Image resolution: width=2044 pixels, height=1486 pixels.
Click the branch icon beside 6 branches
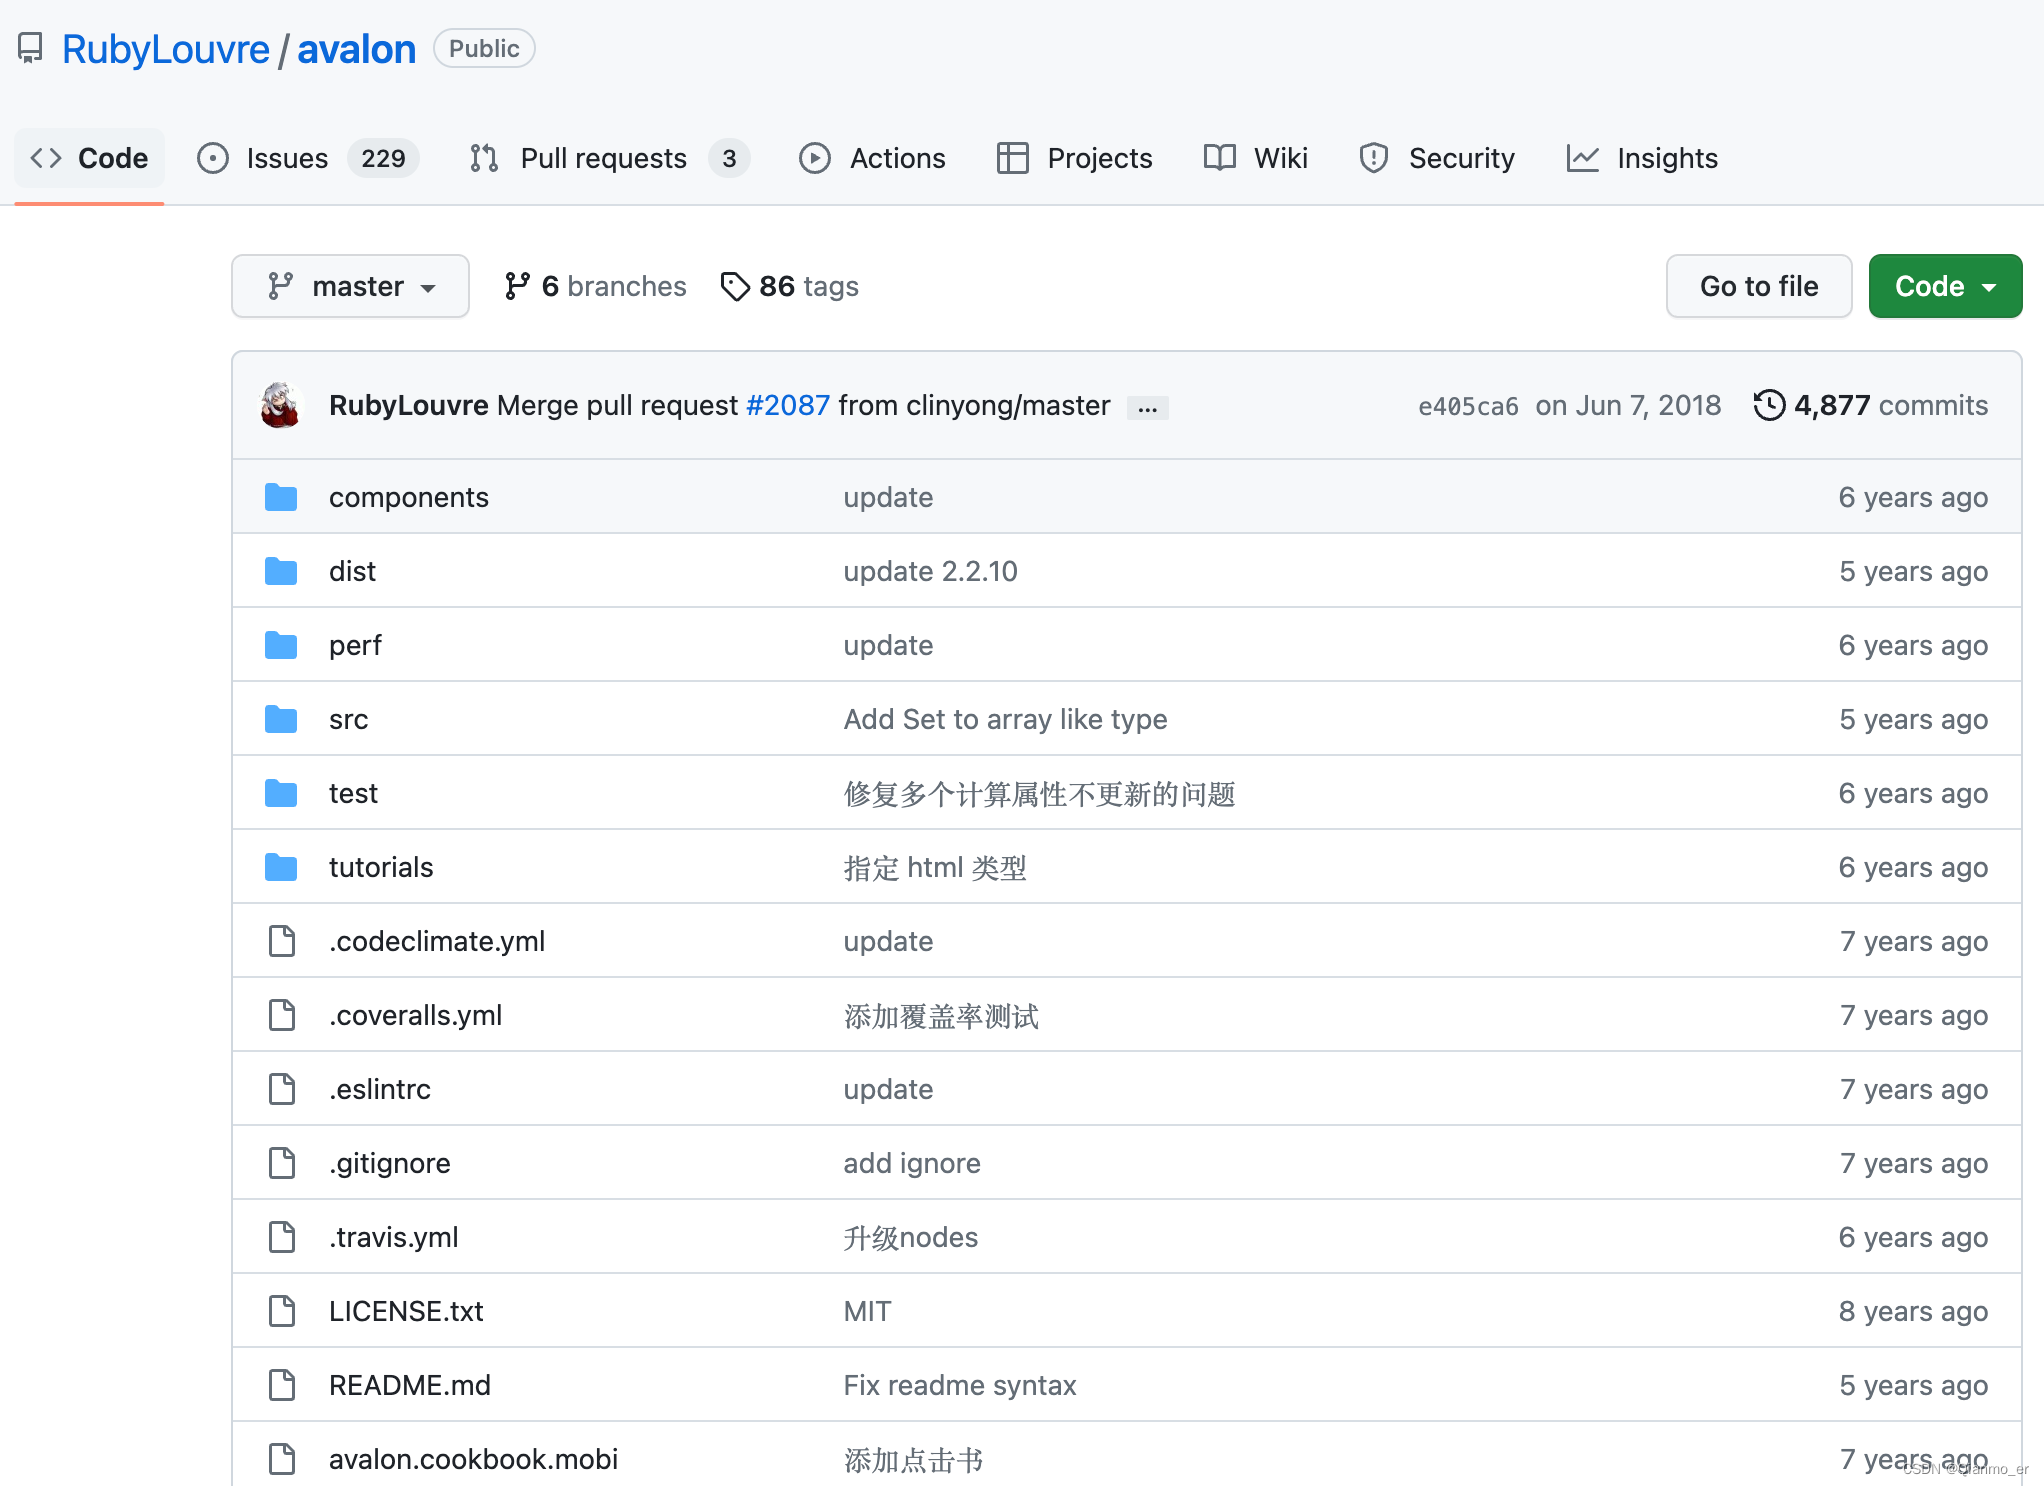click(x=517, y=287)
